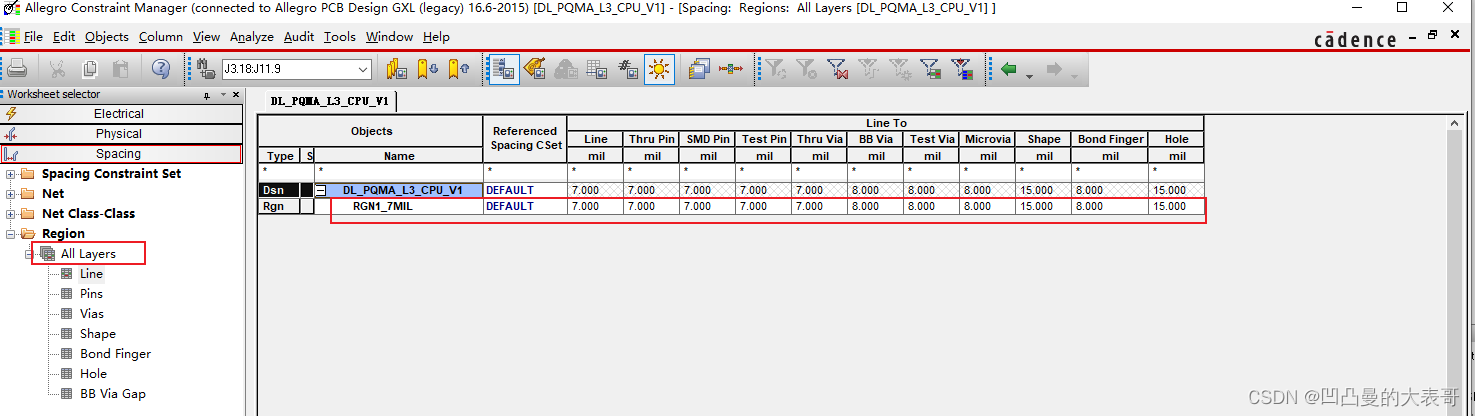Viewport: 1475px width, 416px height.
Task: Select the BB Via Gap worksheet
Action: 113,394
